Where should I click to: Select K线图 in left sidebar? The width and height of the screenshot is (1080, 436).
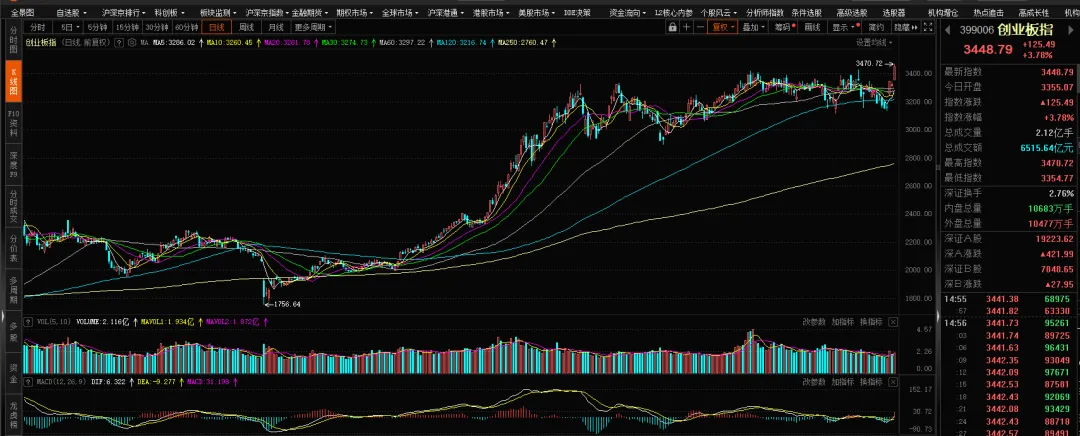pos(12,81)
